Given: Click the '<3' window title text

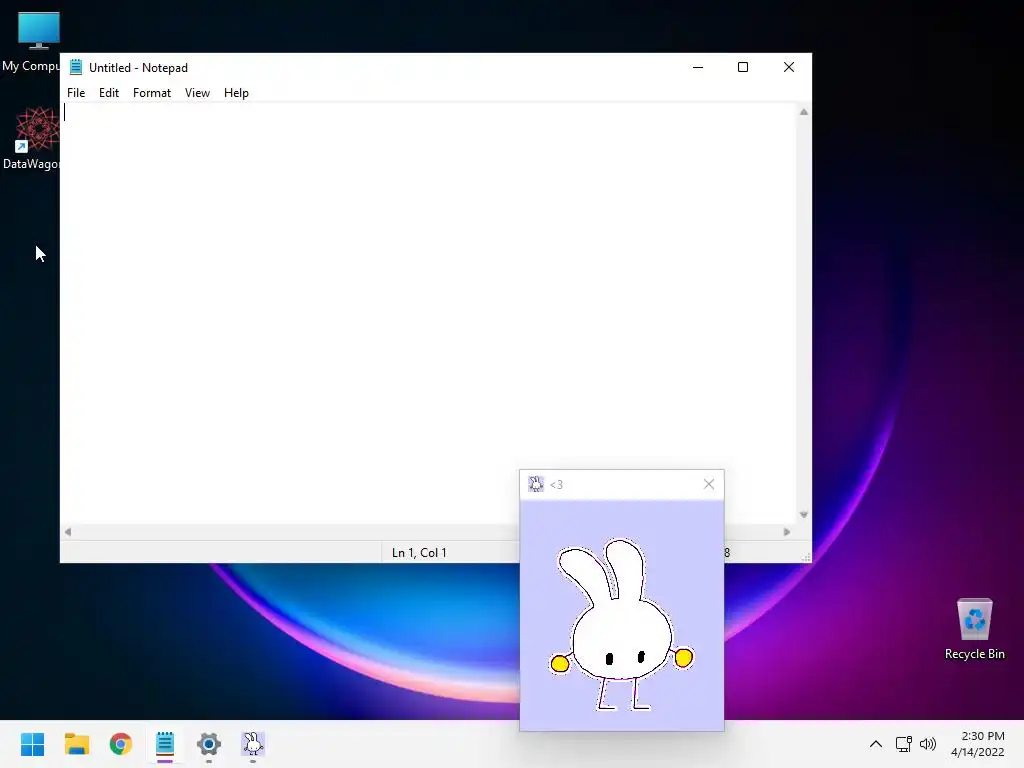Looking at the screenshot, I should 556,485.
